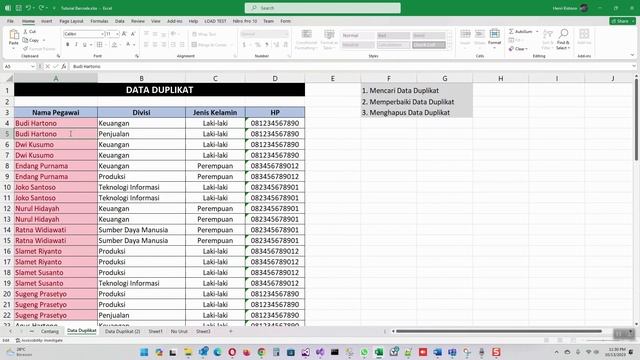
Task: Click the Borders grid icon
Action: coord(100,44)
